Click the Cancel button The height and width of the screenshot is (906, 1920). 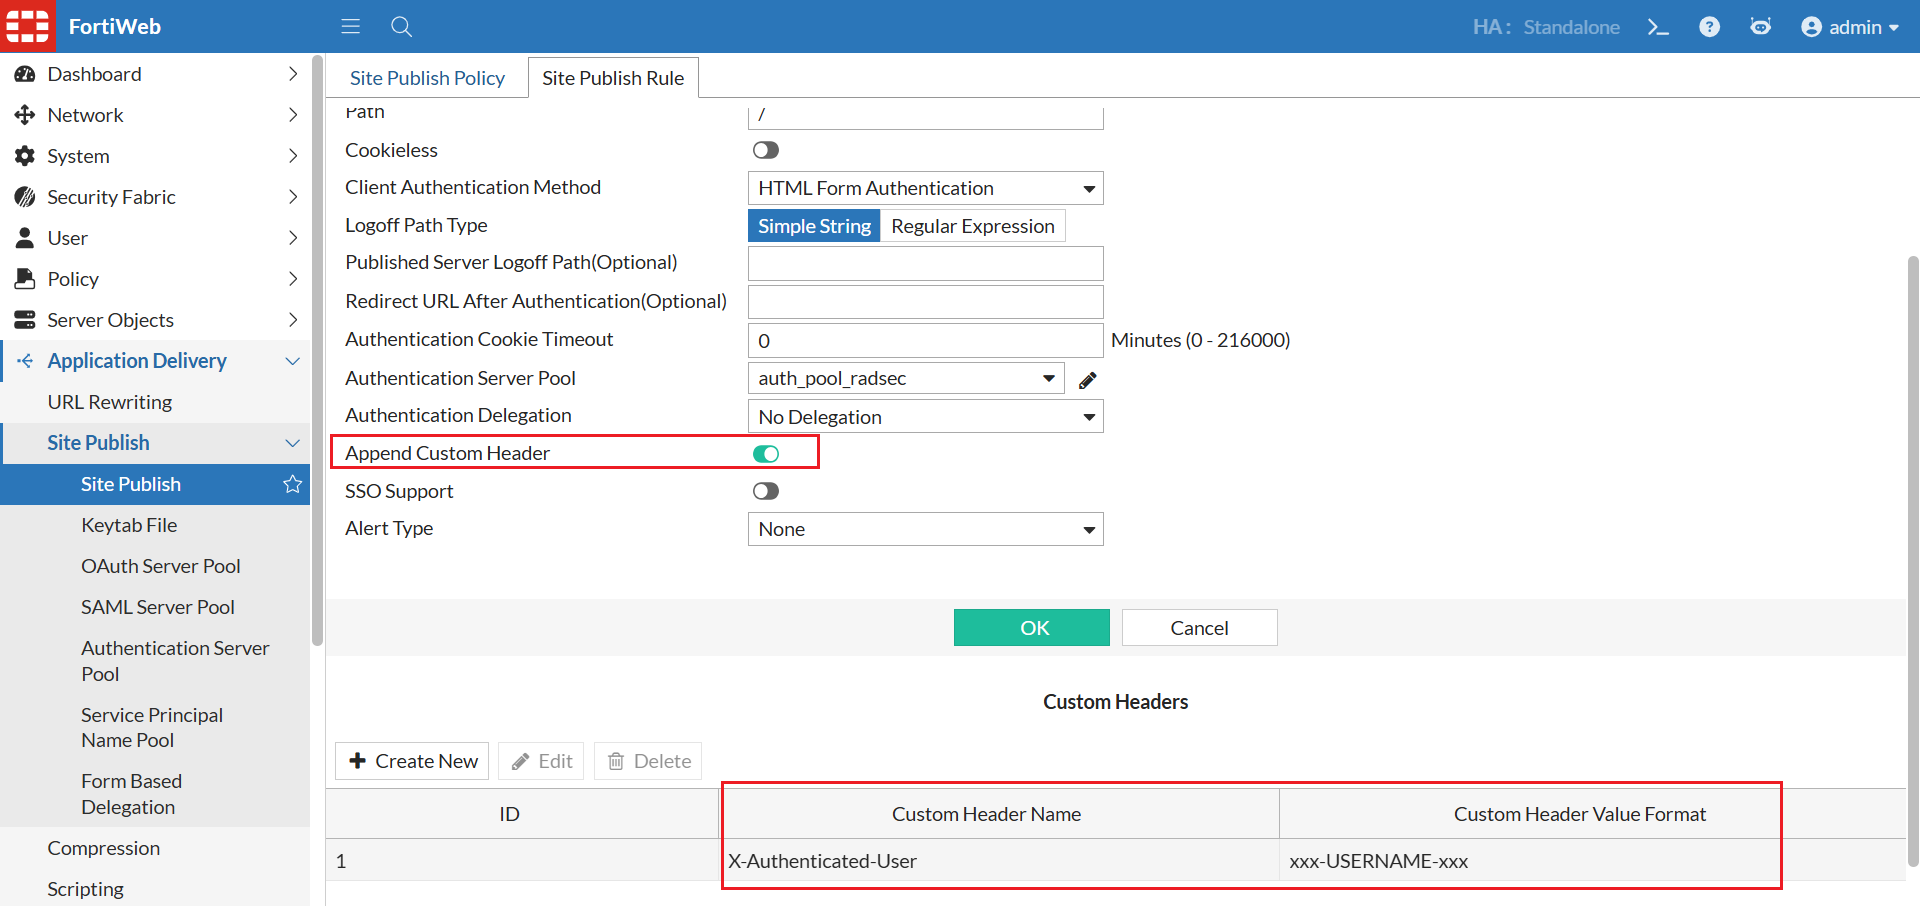click(x=1200, y=628)
